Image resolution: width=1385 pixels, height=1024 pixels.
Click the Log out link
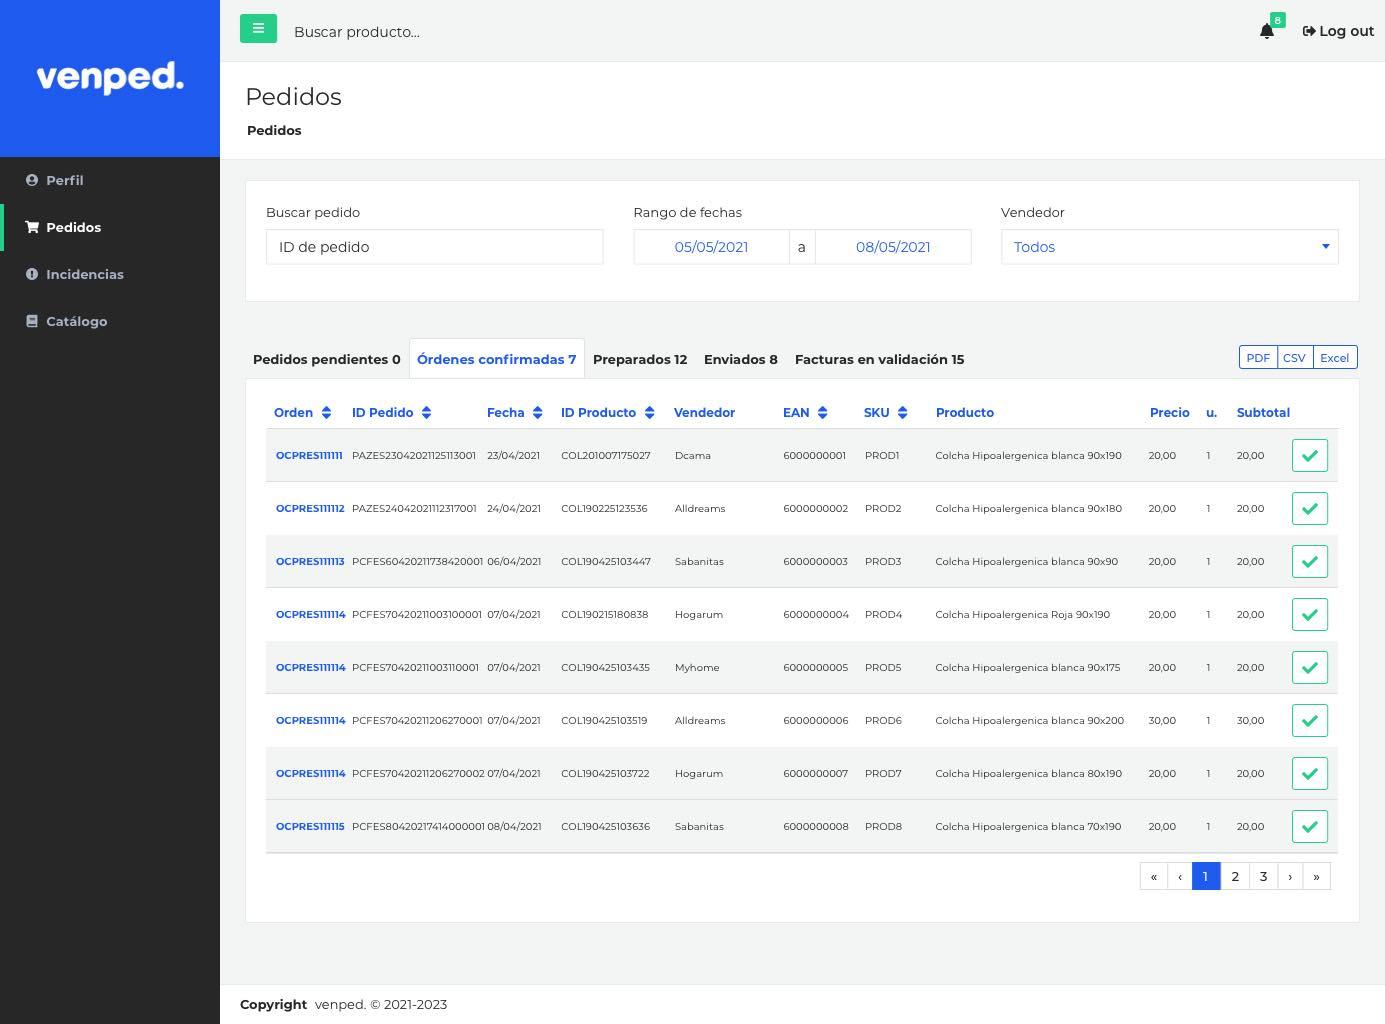pos(1338,31)
